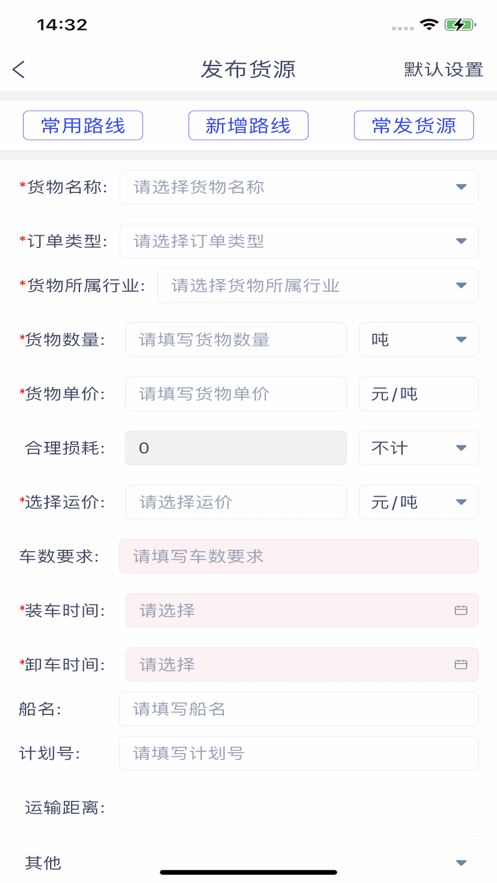
Task: Click the 船名 input field
Action: [299, 708]
